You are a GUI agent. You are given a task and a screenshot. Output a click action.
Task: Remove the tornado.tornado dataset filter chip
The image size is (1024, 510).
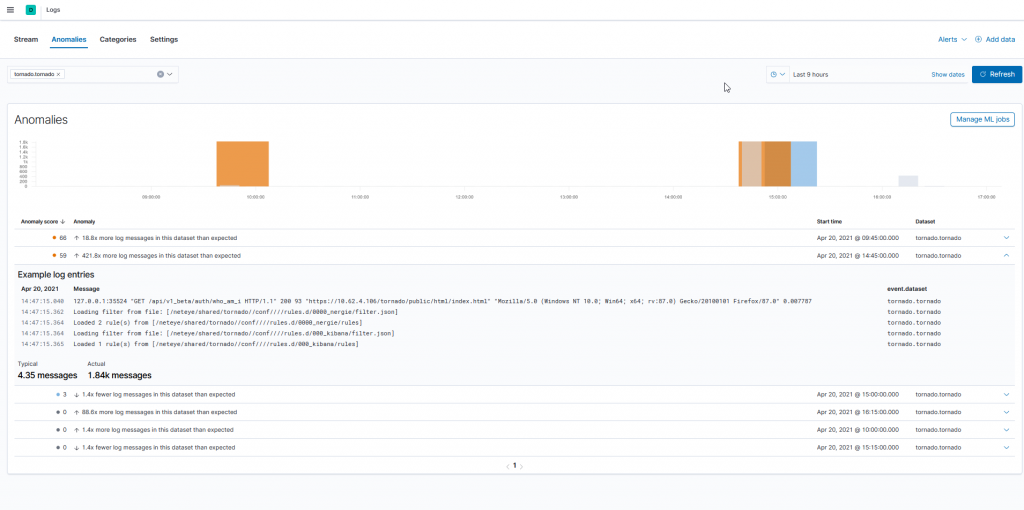pyautogui.click(x=59, y=74)
